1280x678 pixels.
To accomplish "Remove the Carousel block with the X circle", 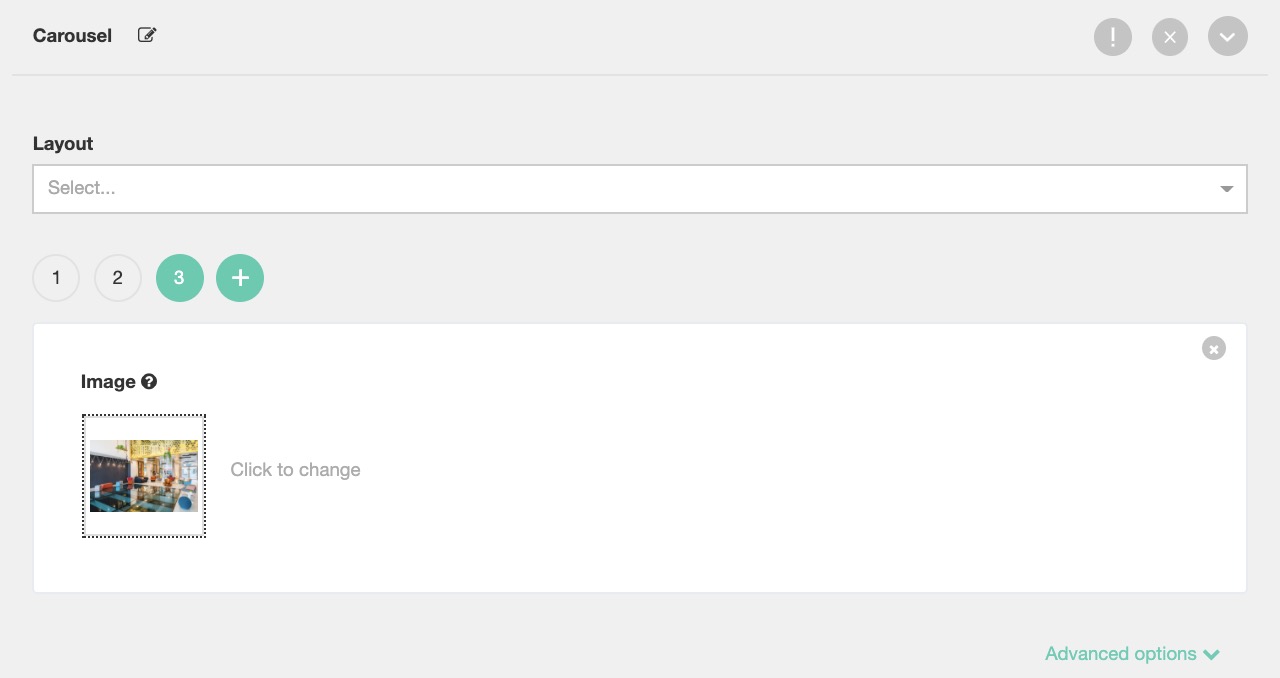I will [x=1169, y=38].
